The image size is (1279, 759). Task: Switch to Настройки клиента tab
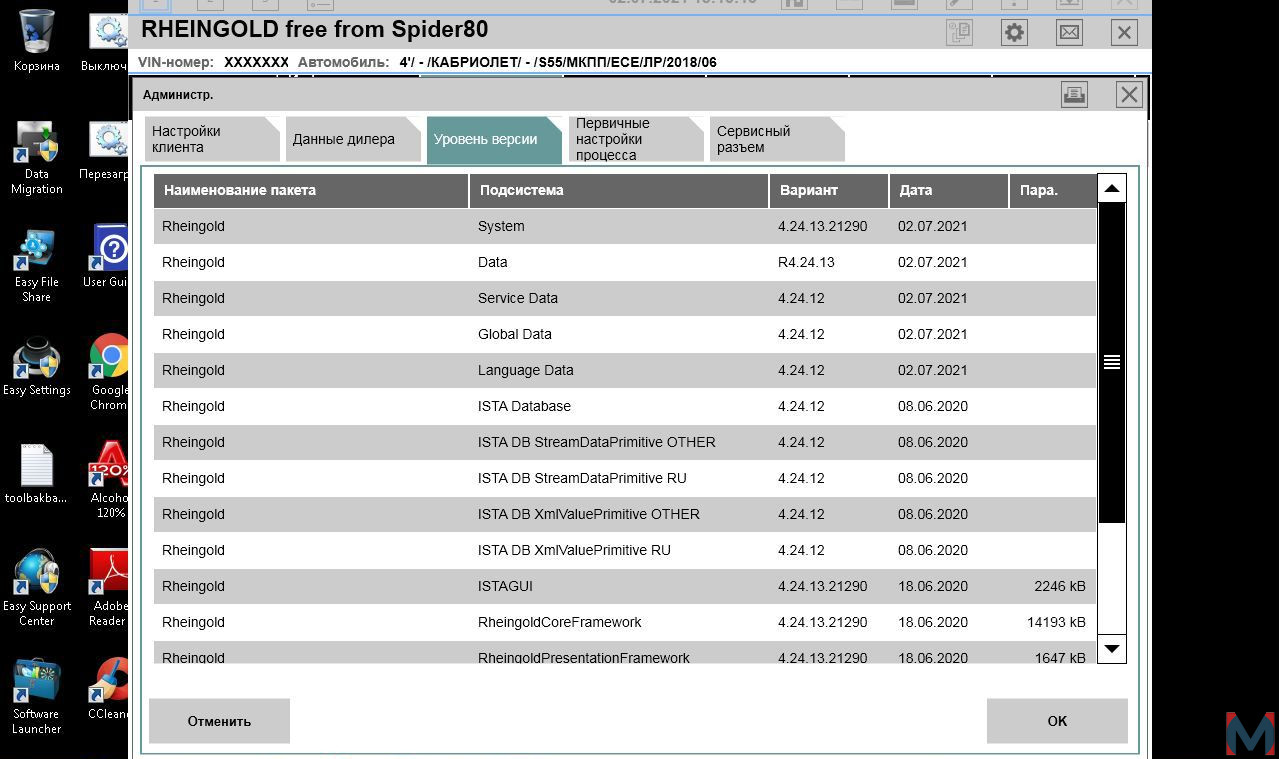(x=211, y=139)
